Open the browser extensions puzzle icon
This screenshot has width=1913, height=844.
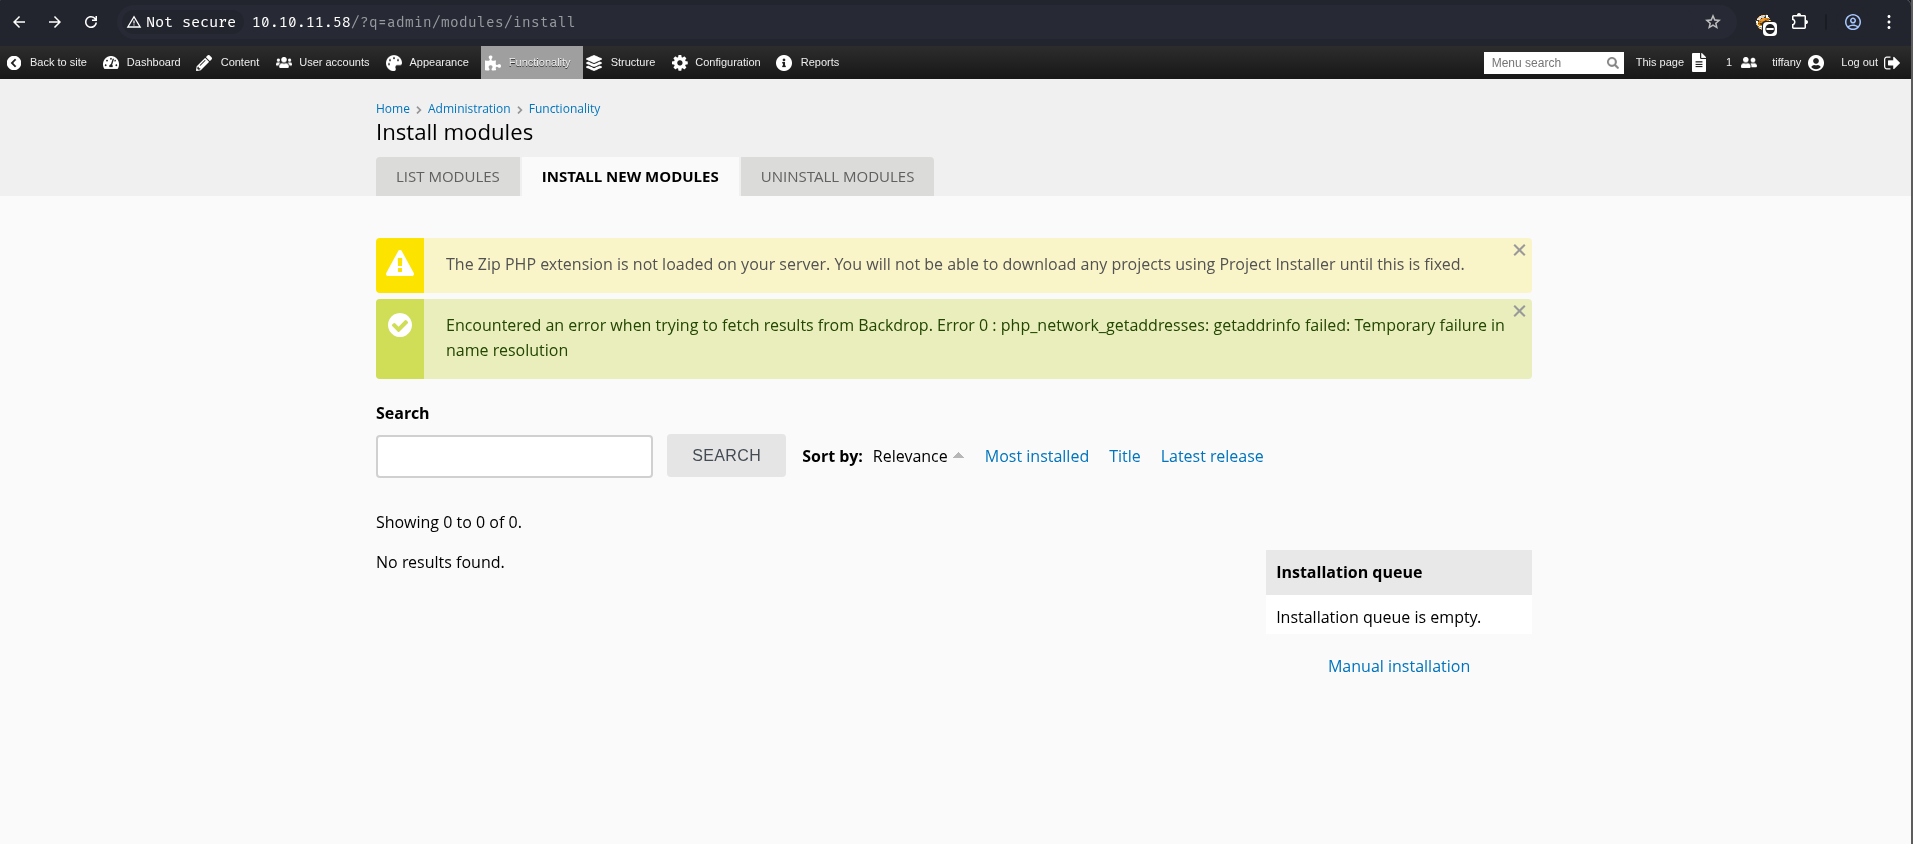coord(1799,22)
